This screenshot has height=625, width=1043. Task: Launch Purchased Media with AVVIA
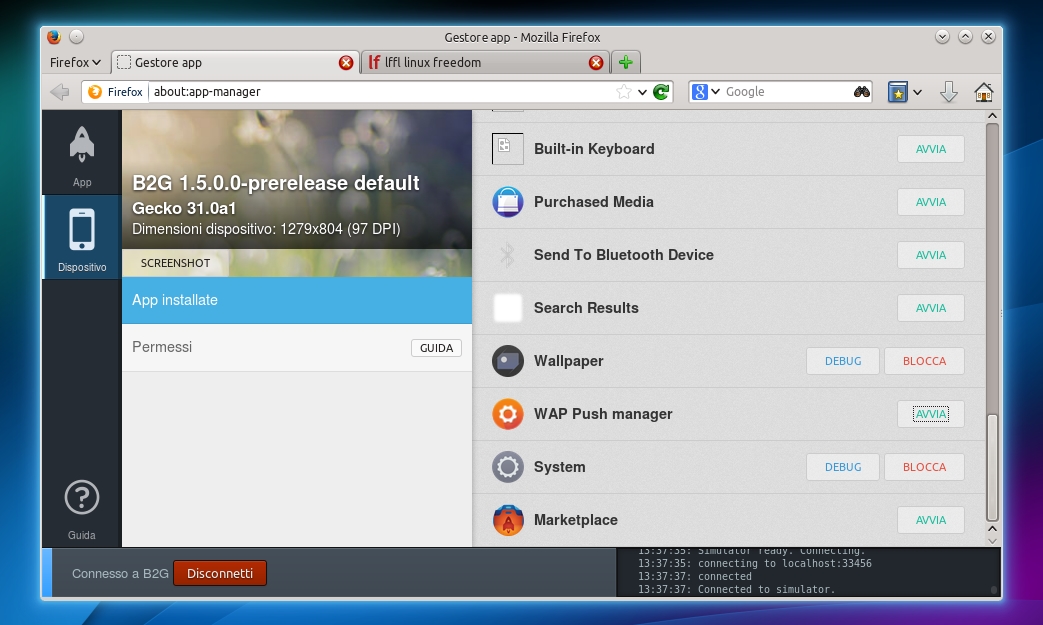coord(931,202)
